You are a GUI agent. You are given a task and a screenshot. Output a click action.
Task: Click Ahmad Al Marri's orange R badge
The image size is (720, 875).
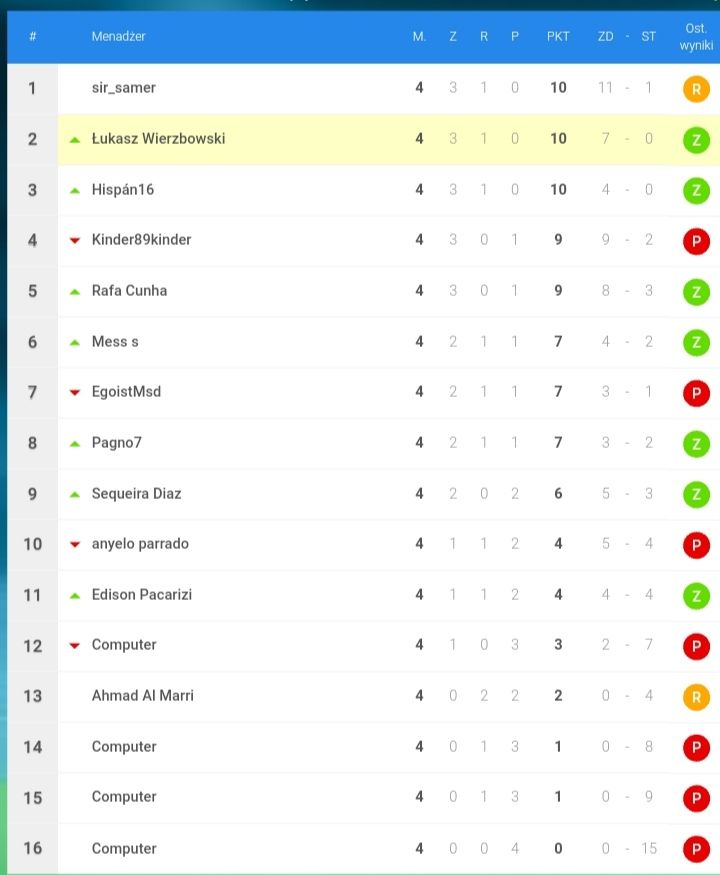pos(696,697)
